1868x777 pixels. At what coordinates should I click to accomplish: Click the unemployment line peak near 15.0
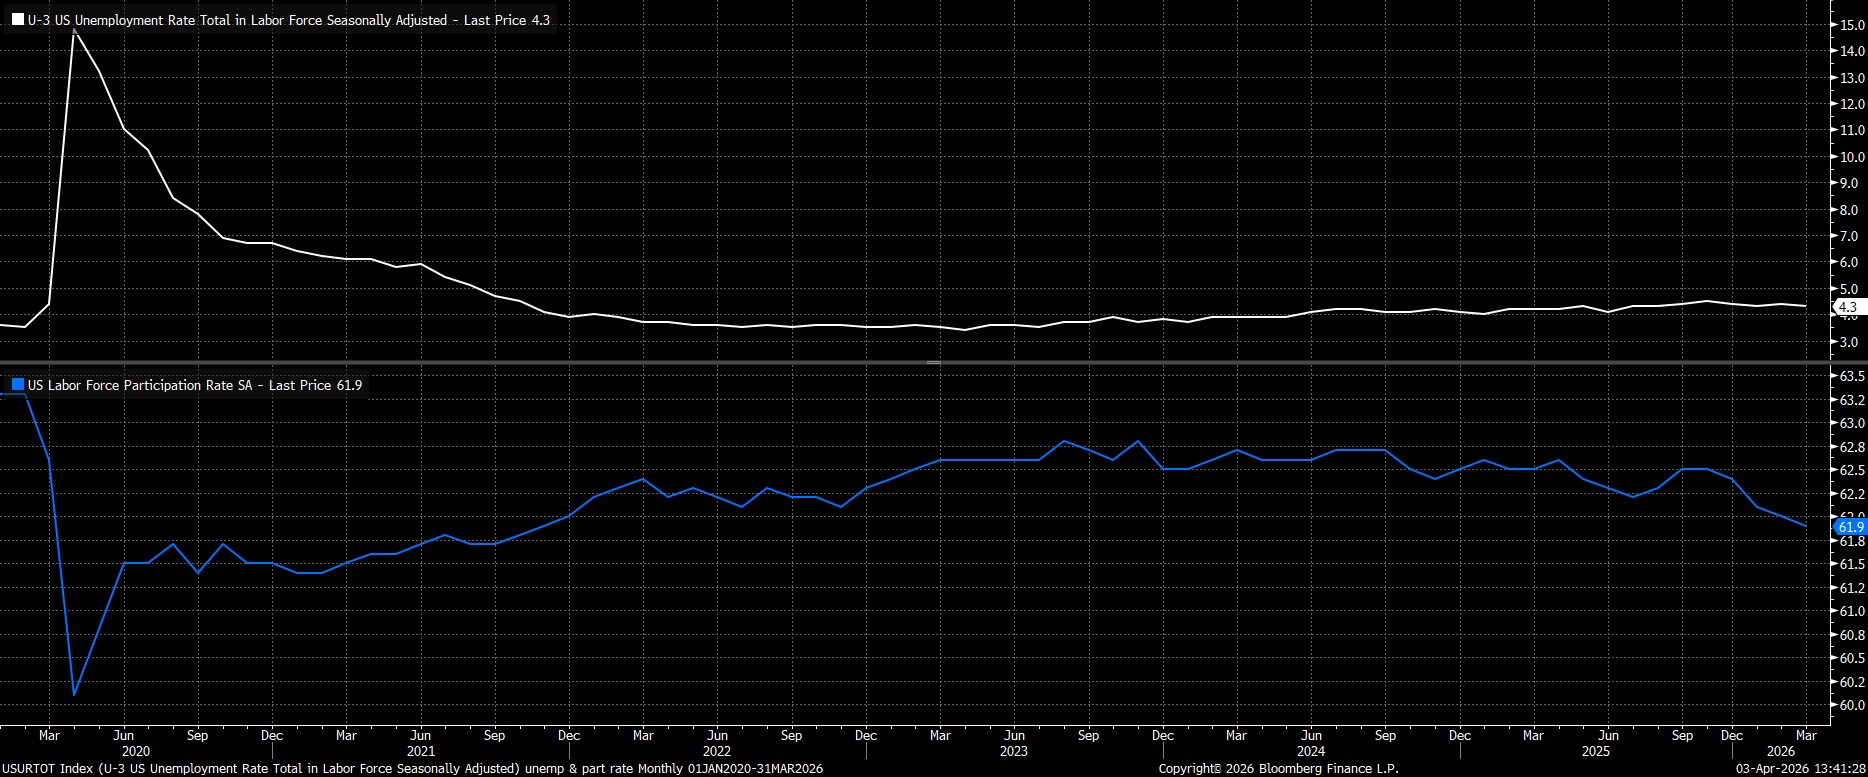(74, 31)
